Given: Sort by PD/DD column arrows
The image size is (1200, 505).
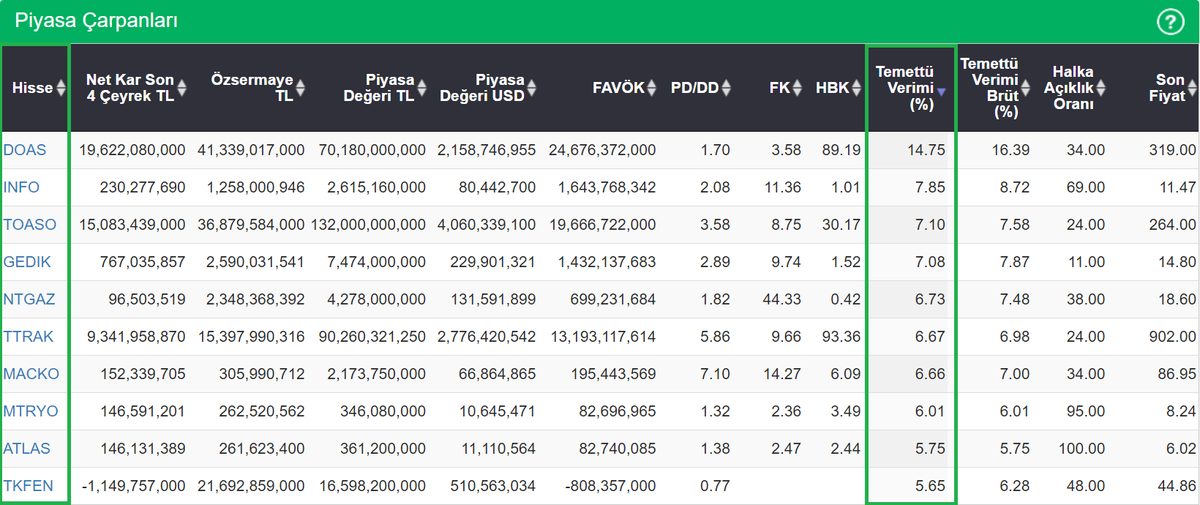Looking at the screenshot, I should click(x=726, y=88).
